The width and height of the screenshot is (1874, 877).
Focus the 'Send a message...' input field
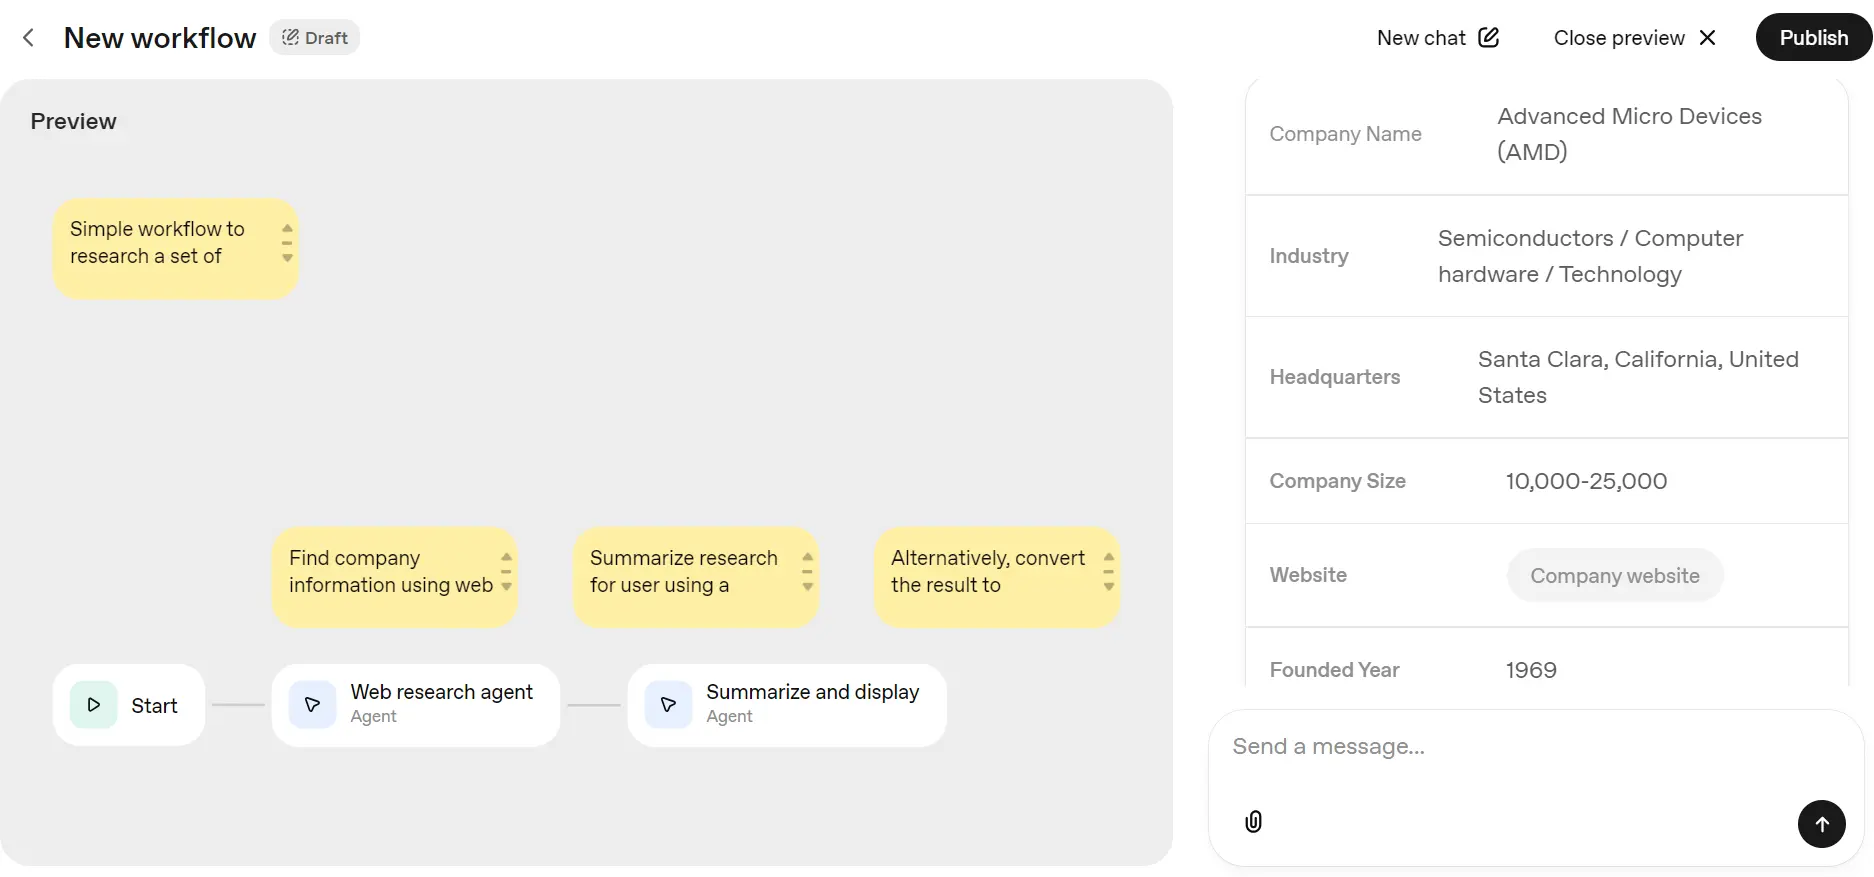(1500, 747)
